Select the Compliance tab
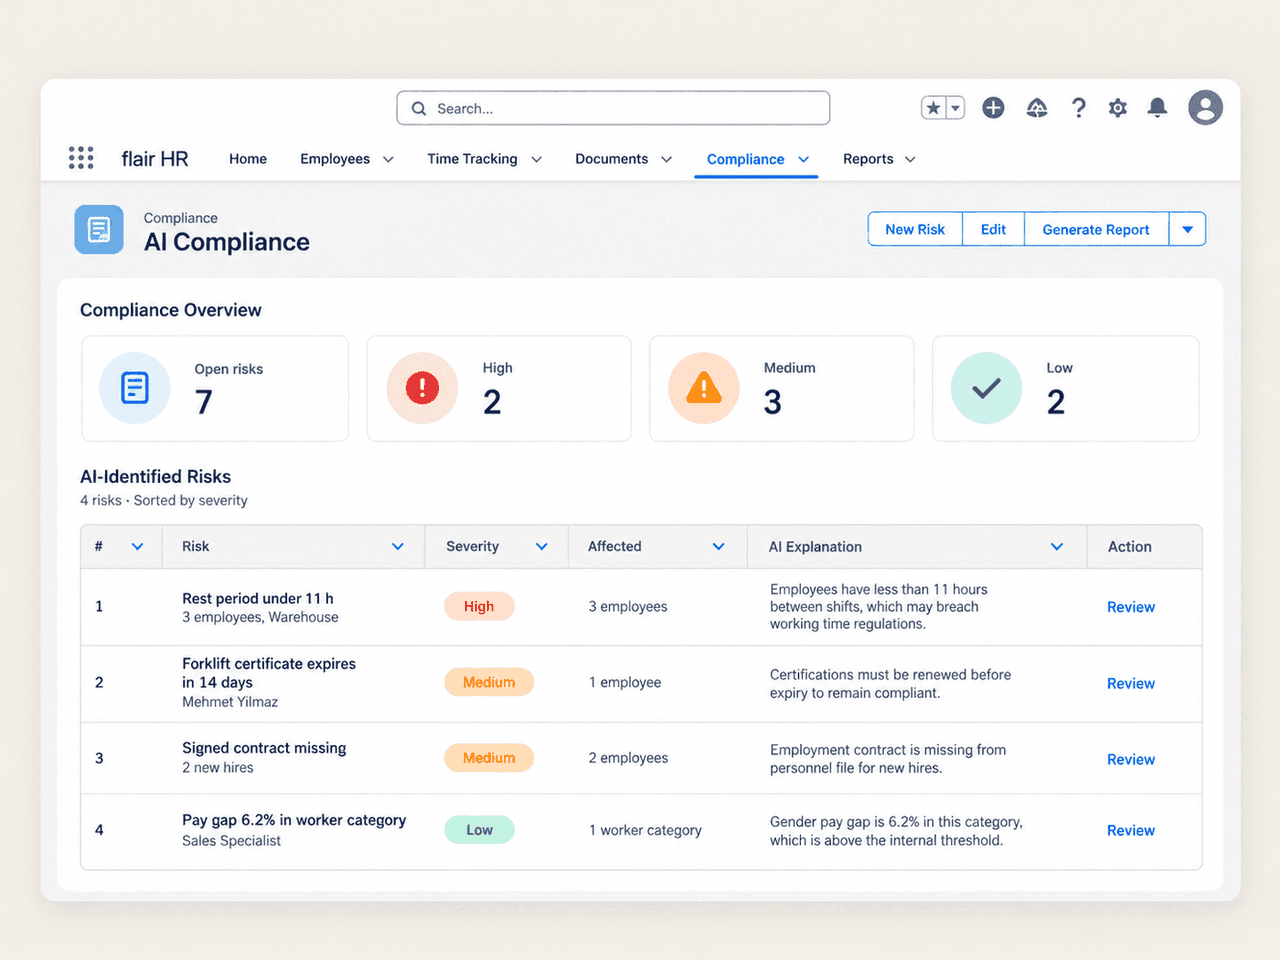1280x960 pixels. tap(745, 159)
